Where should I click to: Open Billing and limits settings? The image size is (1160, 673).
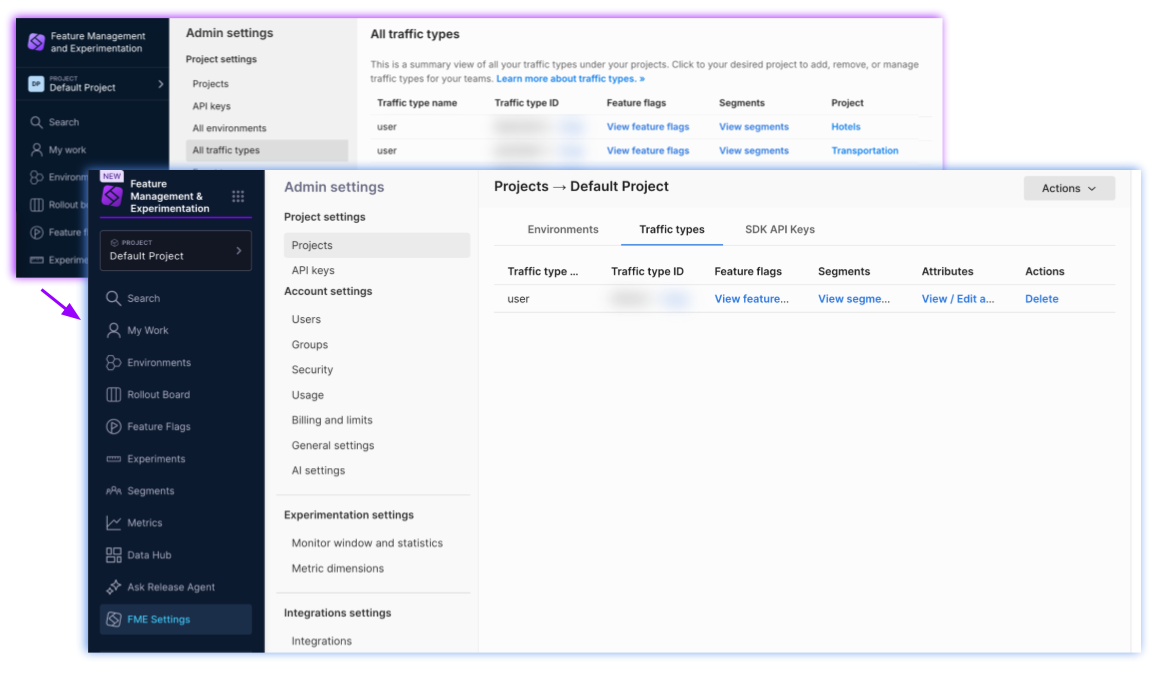coord(332,420)
